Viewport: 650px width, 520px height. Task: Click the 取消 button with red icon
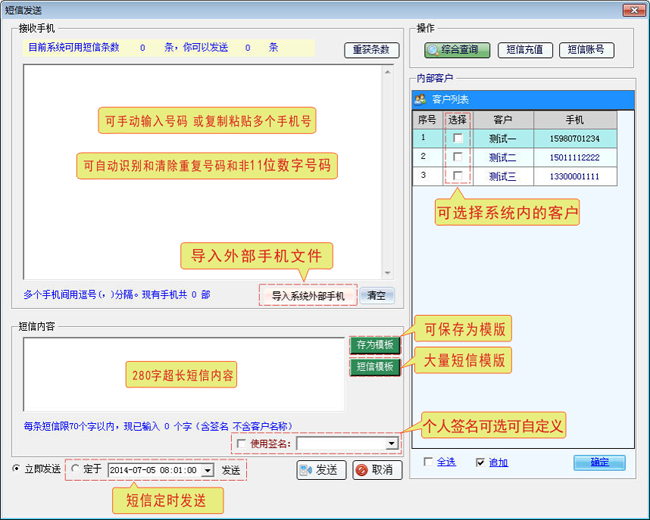[375, 470]
